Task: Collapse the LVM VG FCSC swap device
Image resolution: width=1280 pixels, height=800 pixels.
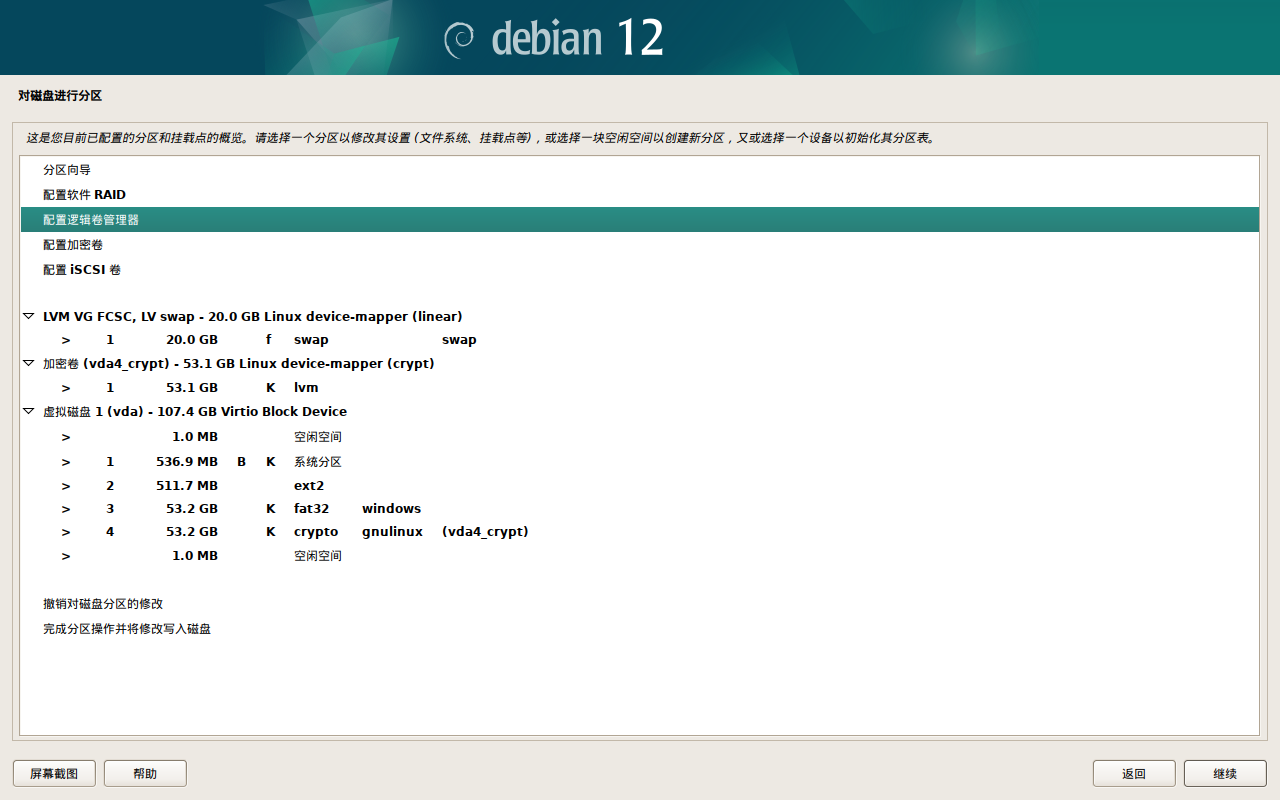Action: pos(28,316)
